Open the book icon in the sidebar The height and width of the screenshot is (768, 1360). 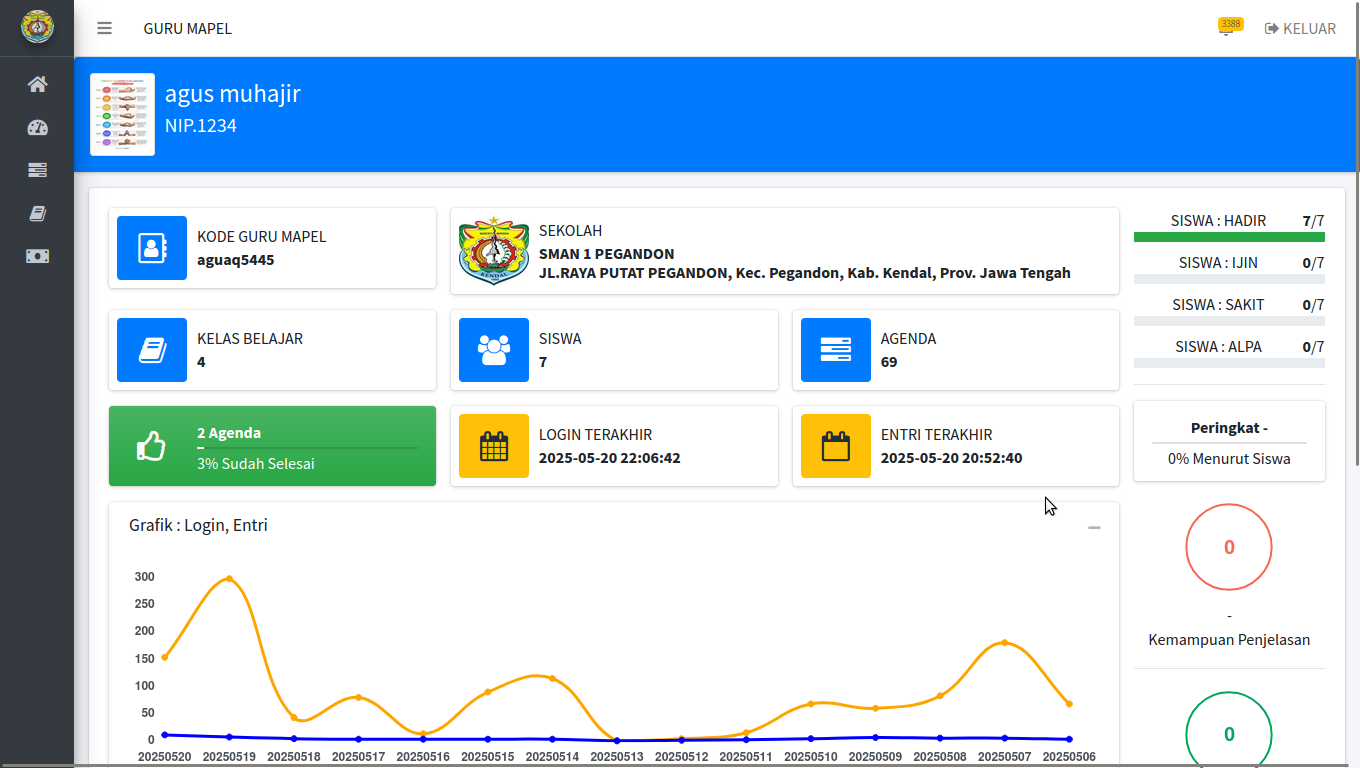[x=37, y=213]
